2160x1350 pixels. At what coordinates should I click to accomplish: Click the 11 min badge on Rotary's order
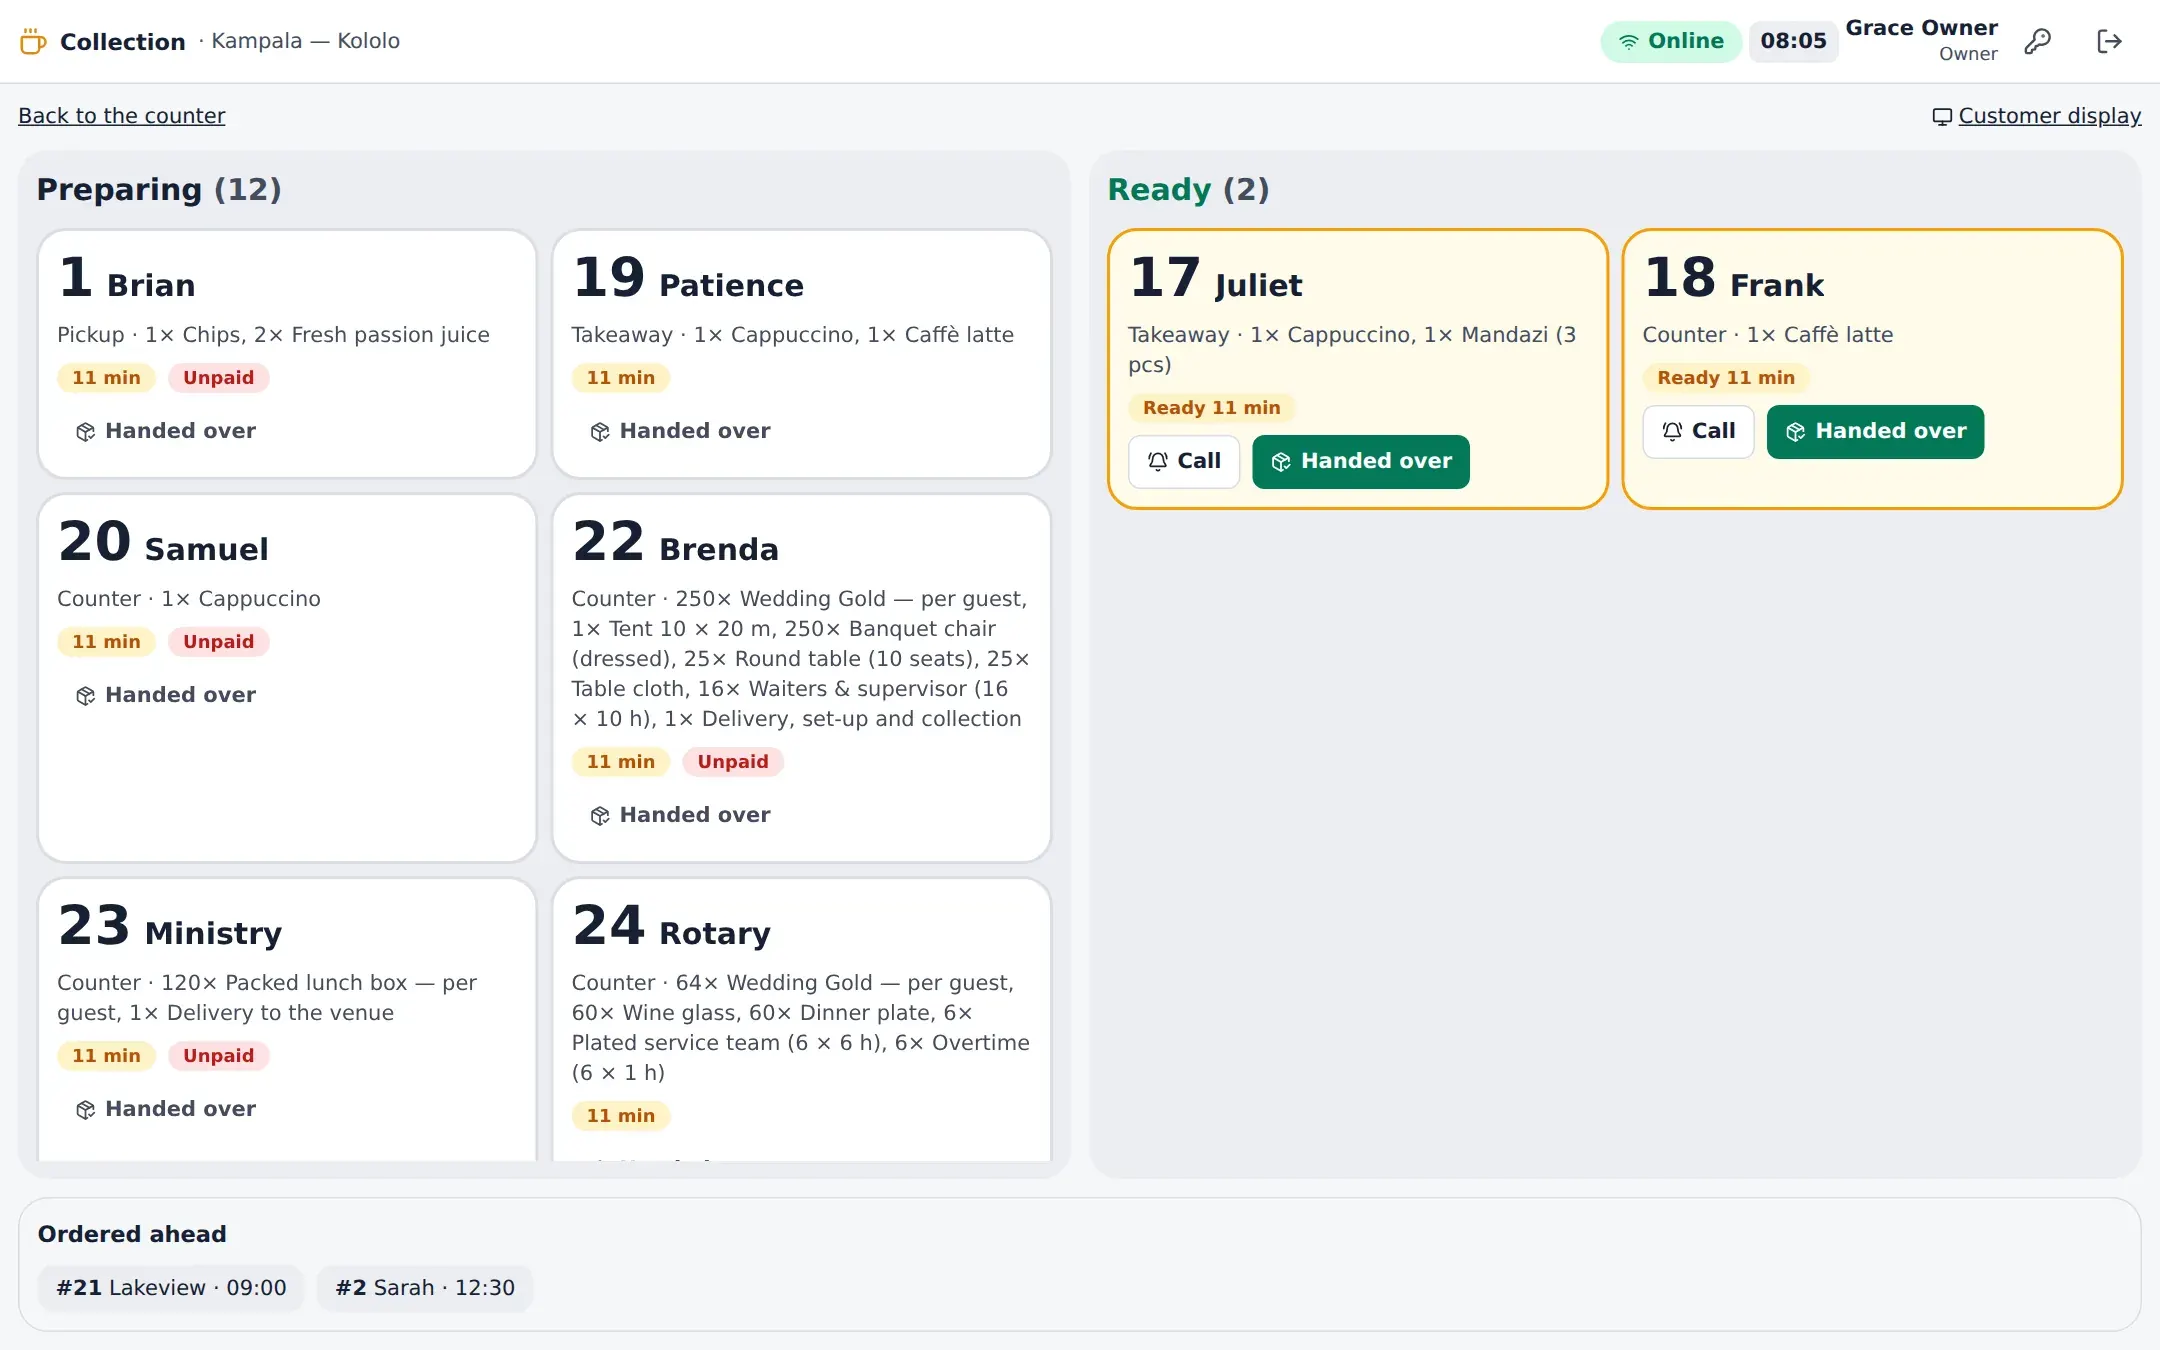pyautogui.click(x=620, y=1116)
